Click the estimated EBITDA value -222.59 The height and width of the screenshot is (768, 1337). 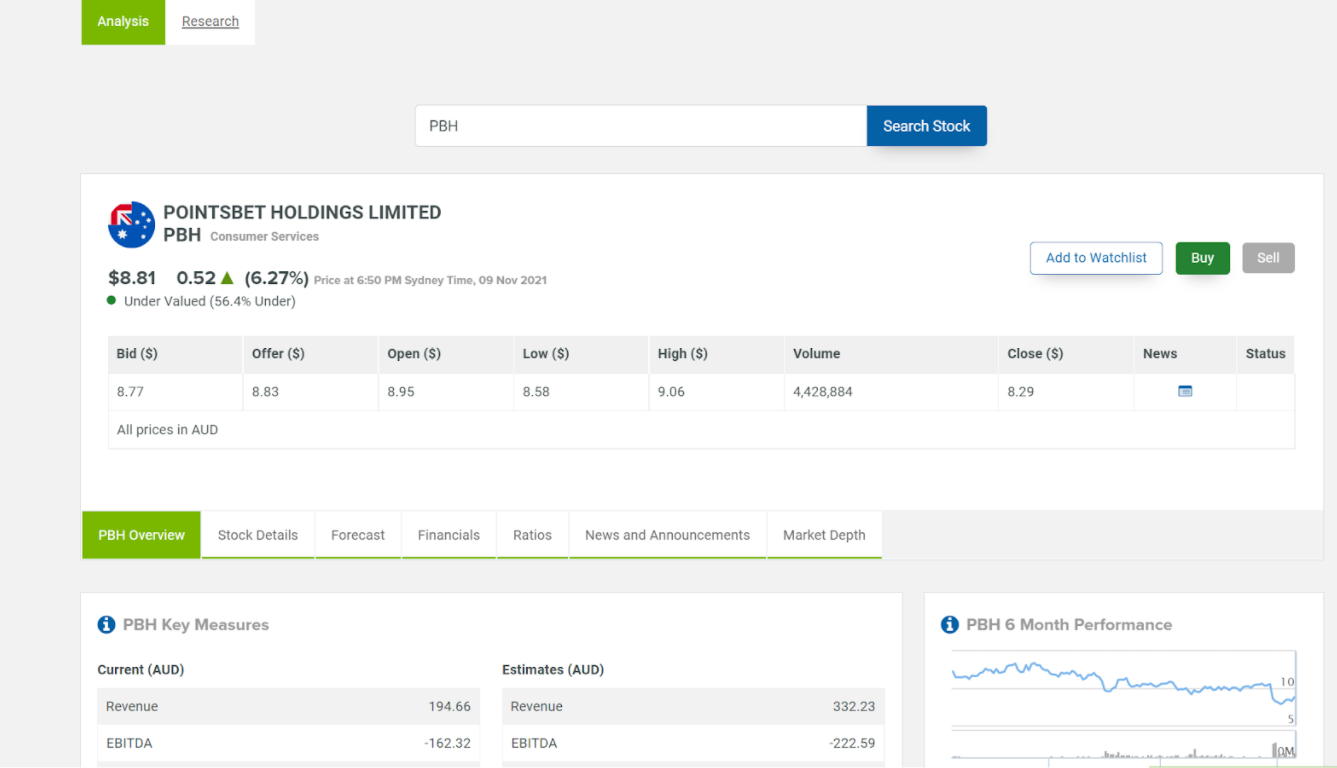[852, 744]
